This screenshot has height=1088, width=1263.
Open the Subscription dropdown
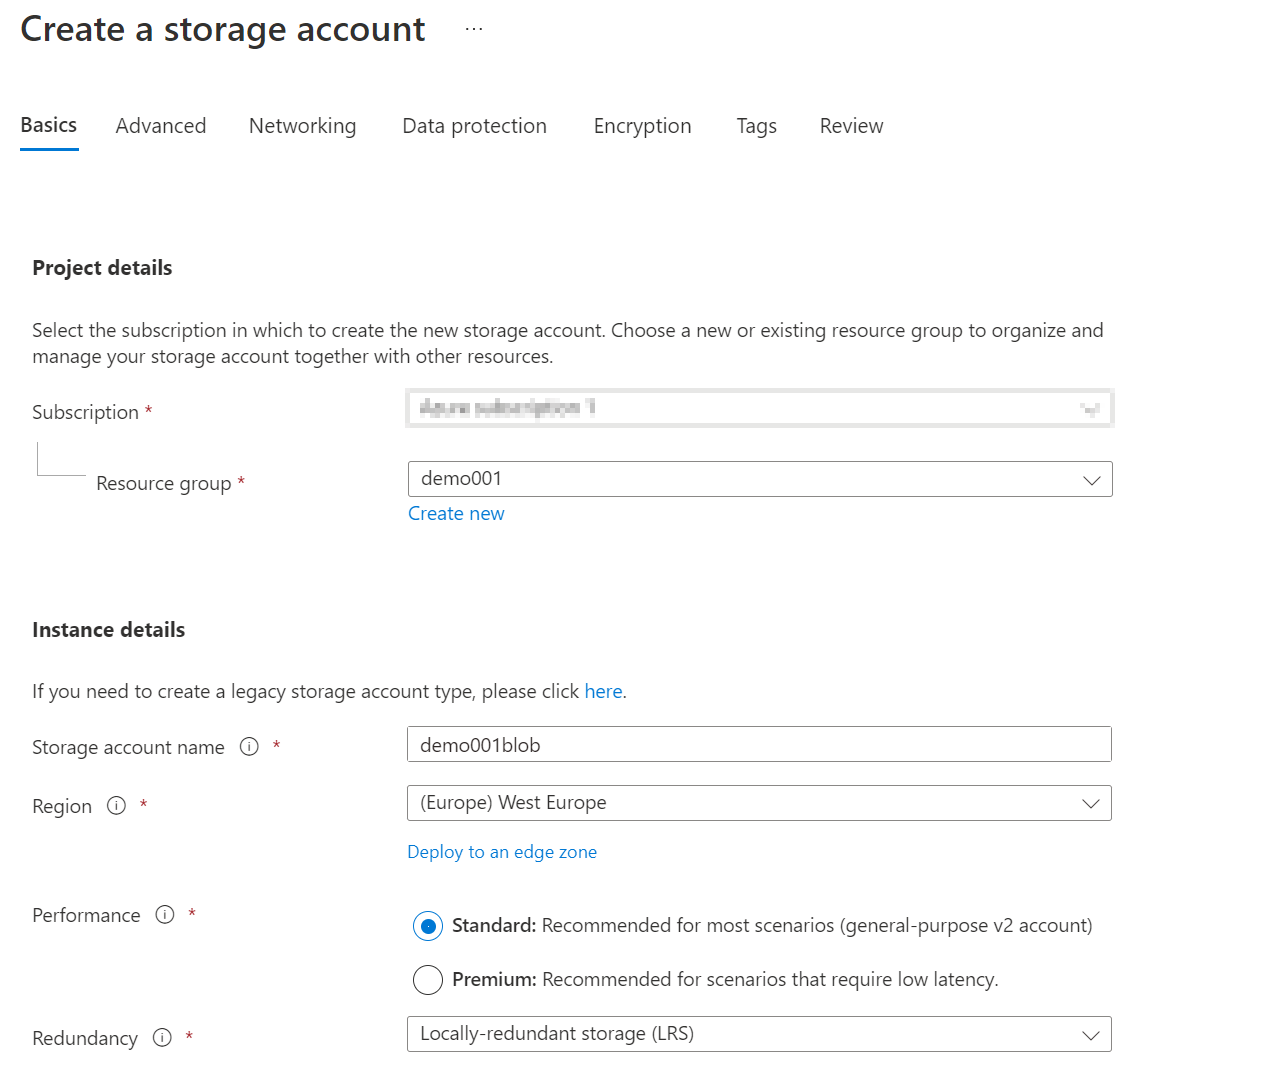[x=759, y=408]
